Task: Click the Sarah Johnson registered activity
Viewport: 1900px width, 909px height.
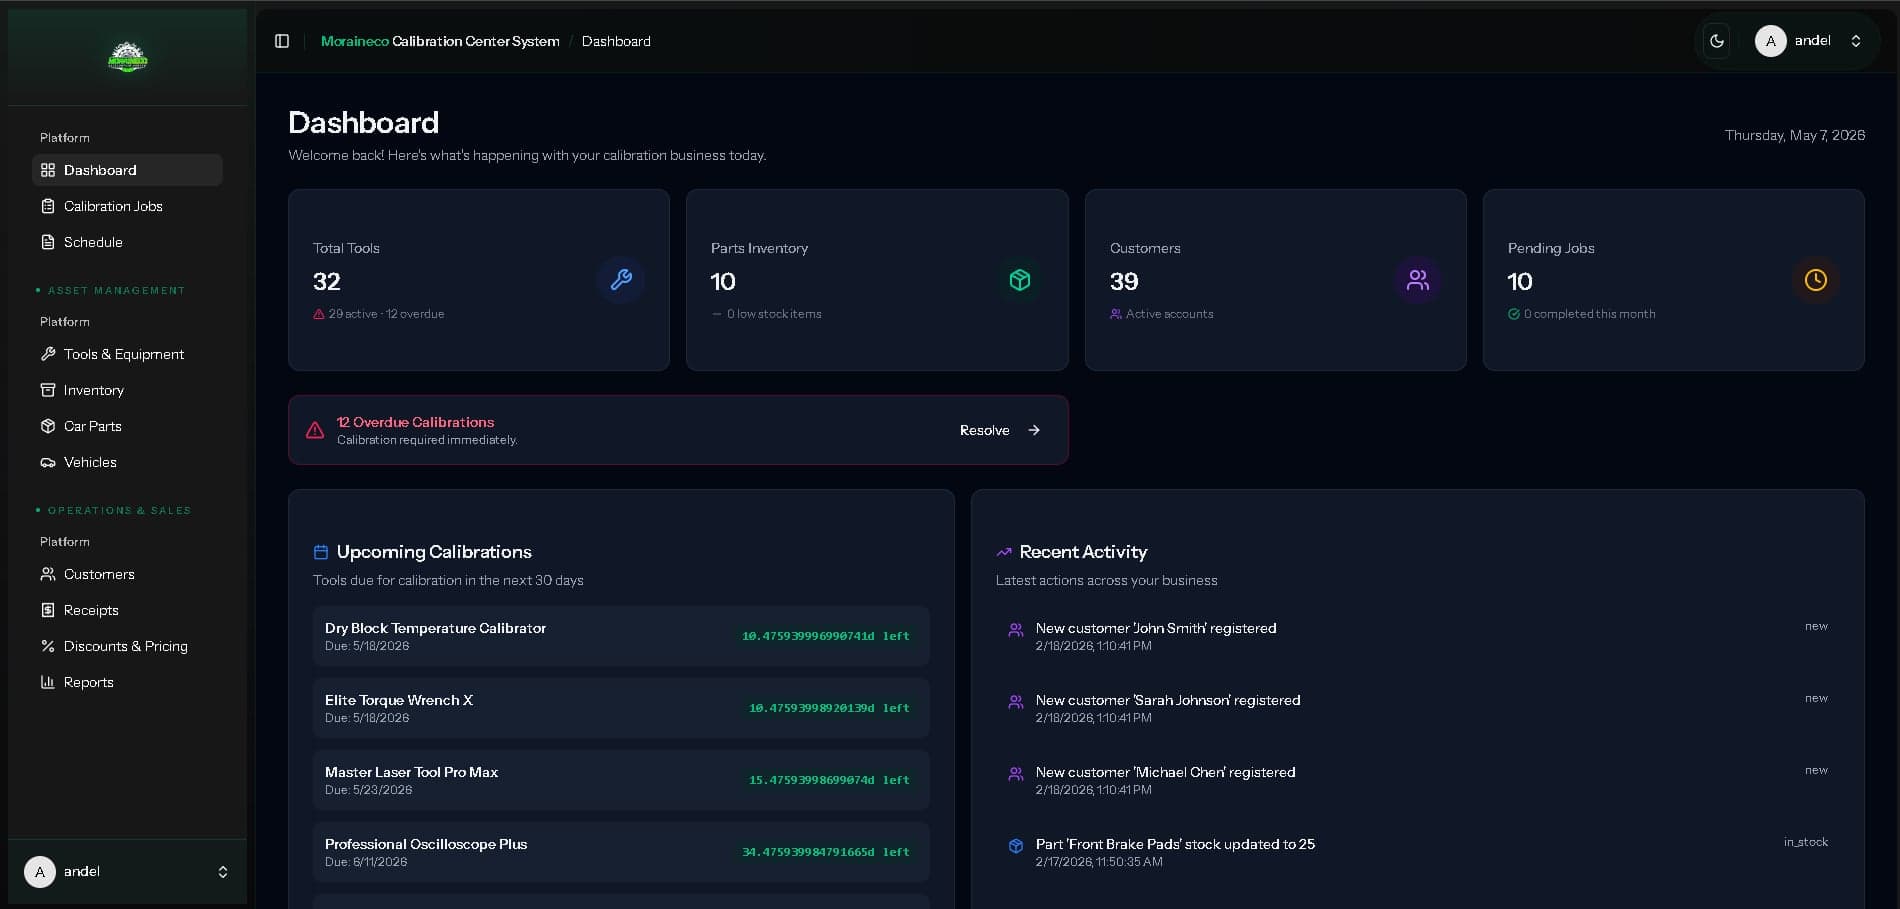Action: tap(1417, 708)
